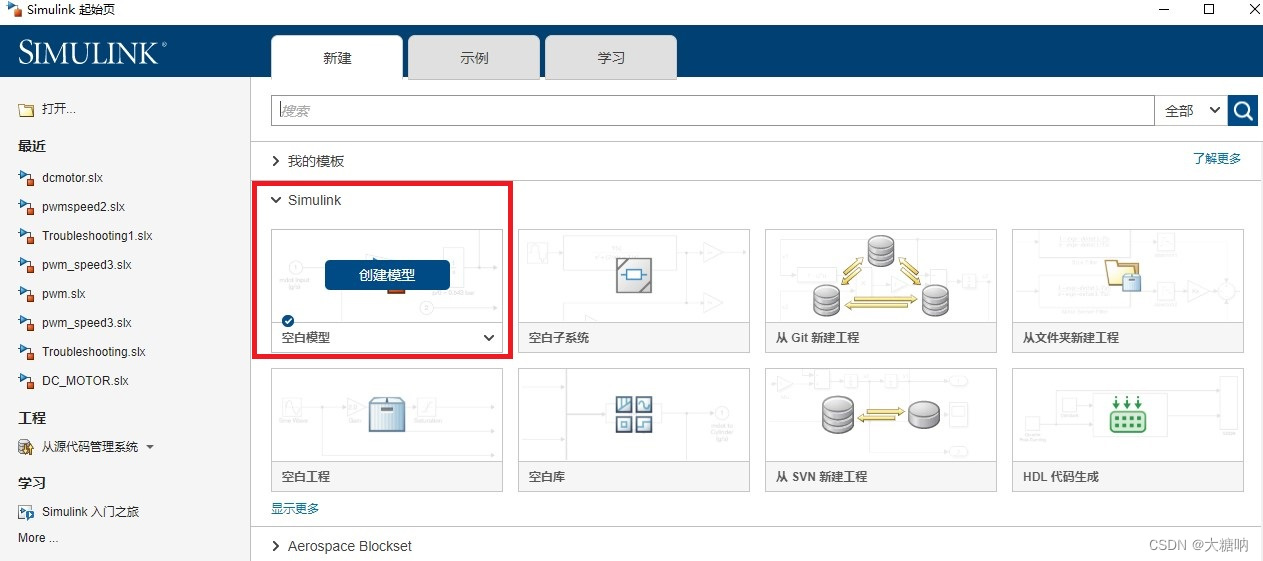1263x561 pixels.
Task: Select the 从 Git 新建工程 template thumbnail
Action: (x=880, y=276)
